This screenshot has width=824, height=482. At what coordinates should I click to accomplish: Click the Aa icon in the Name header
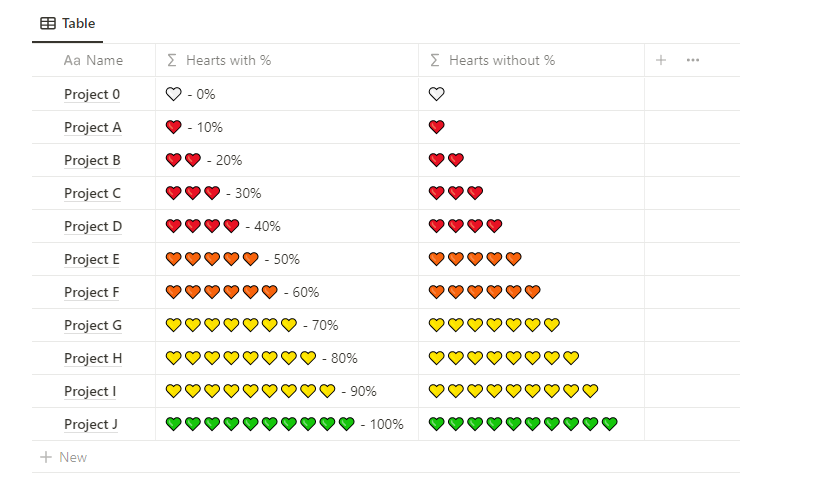click(x=72, y=60)
